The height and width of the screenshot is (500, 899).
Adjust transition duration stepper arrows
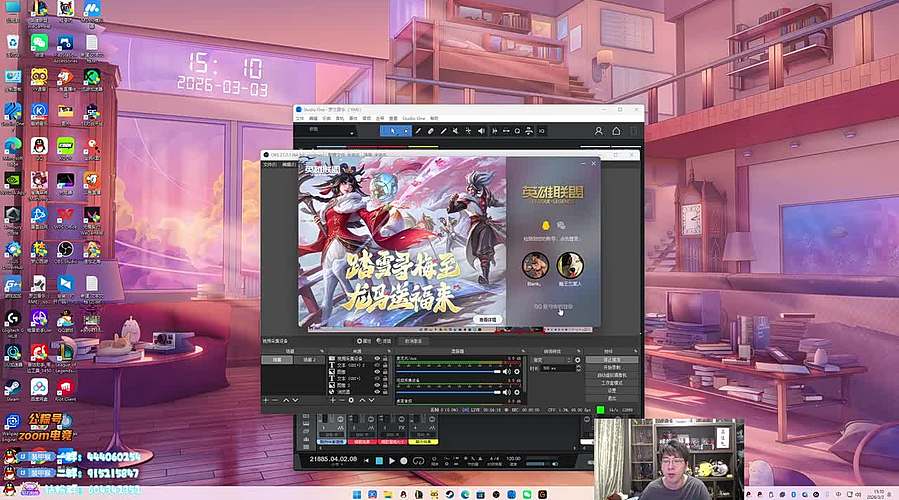579,368
